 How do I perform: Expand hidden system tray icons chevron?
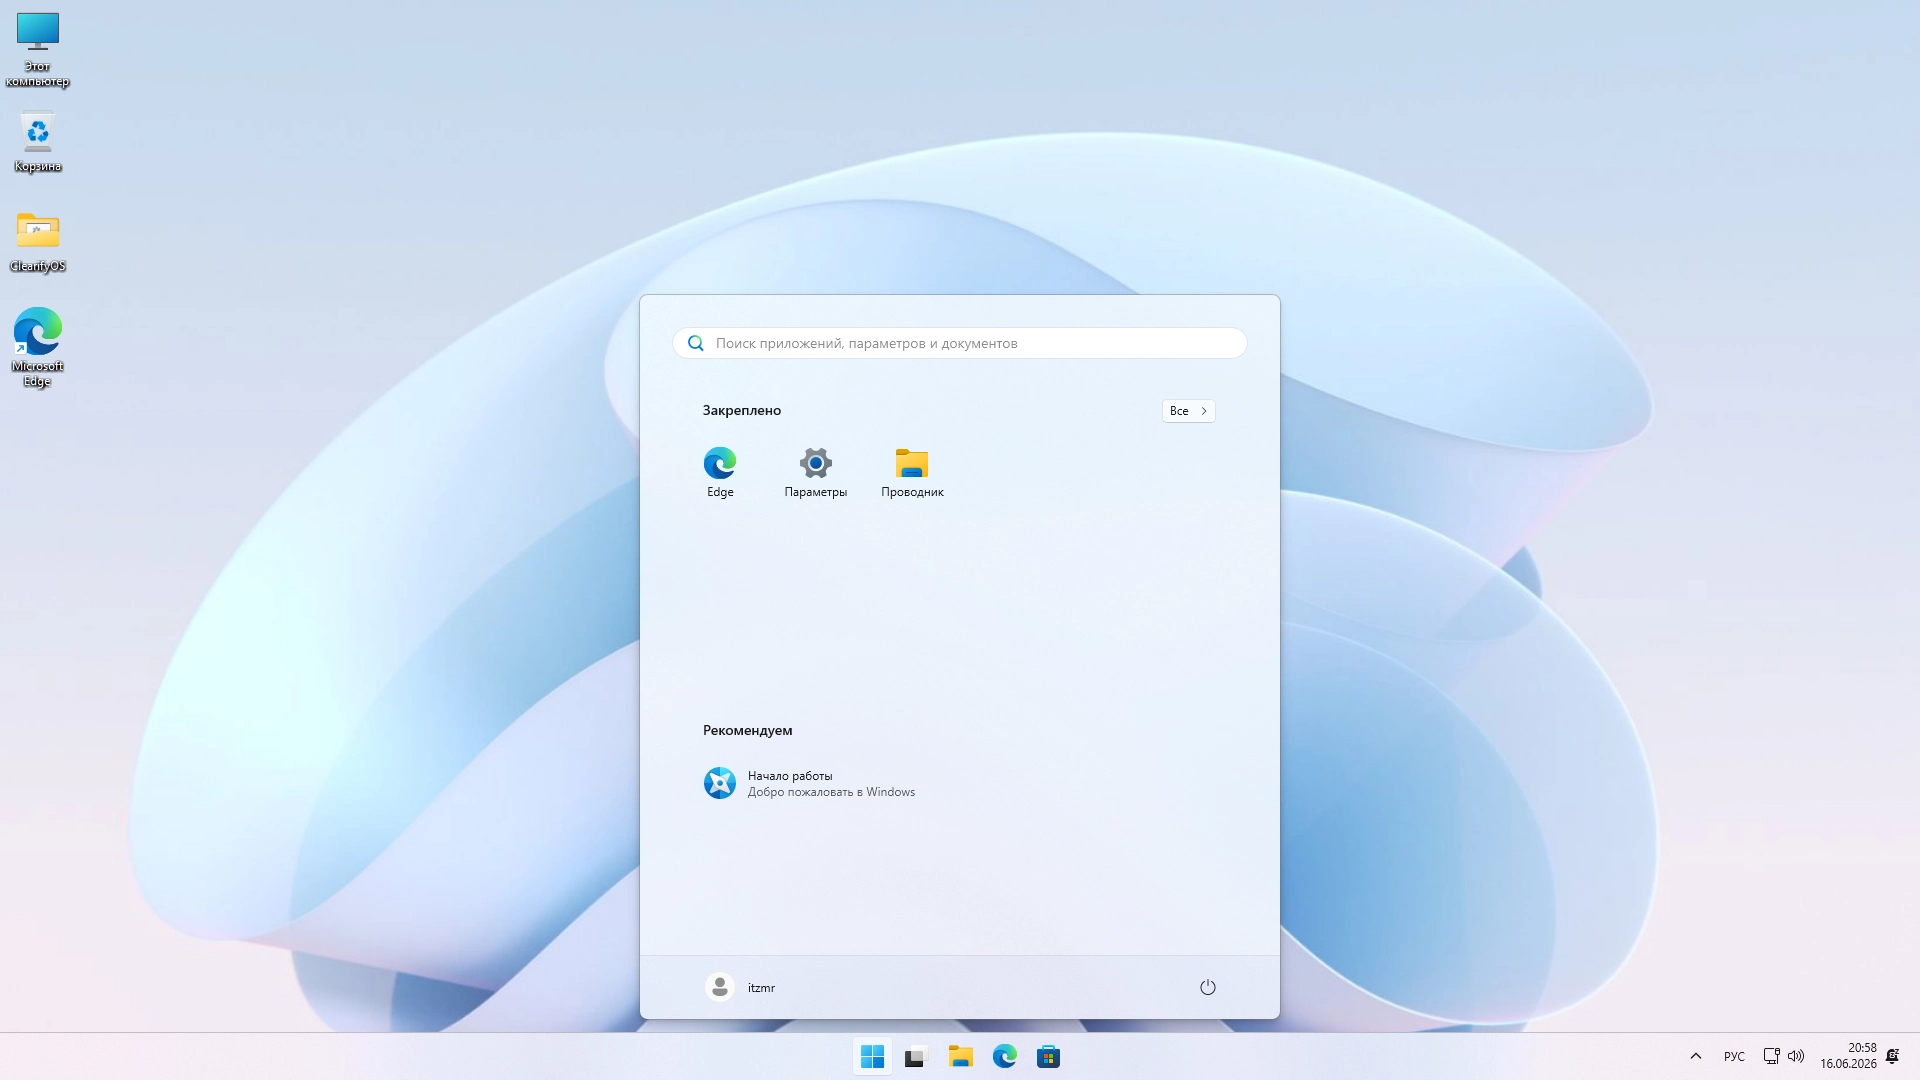pyautogui.click(x=1695, y=1056)
